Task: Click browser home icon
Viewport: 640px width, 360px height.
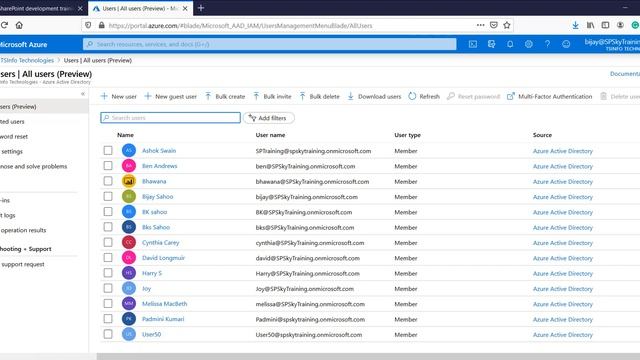Action: tap(19, 25)
